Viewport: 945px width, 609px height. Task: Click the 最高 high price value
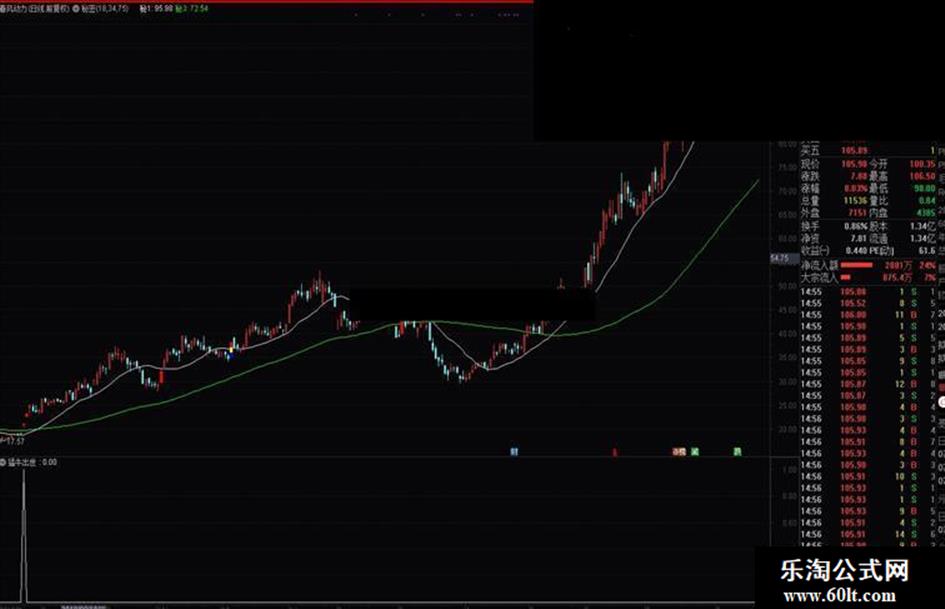(x=923, y=177)
